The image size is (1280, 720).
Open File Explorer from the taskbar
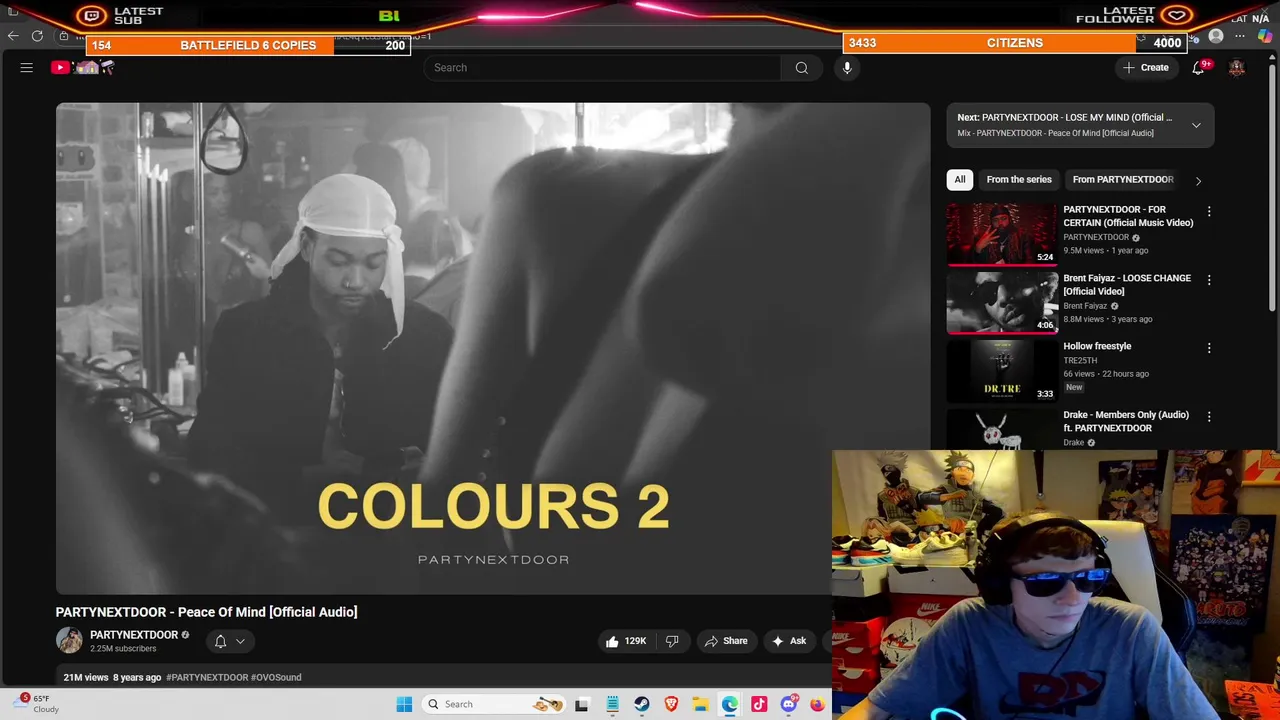click(x=700, y=704)
